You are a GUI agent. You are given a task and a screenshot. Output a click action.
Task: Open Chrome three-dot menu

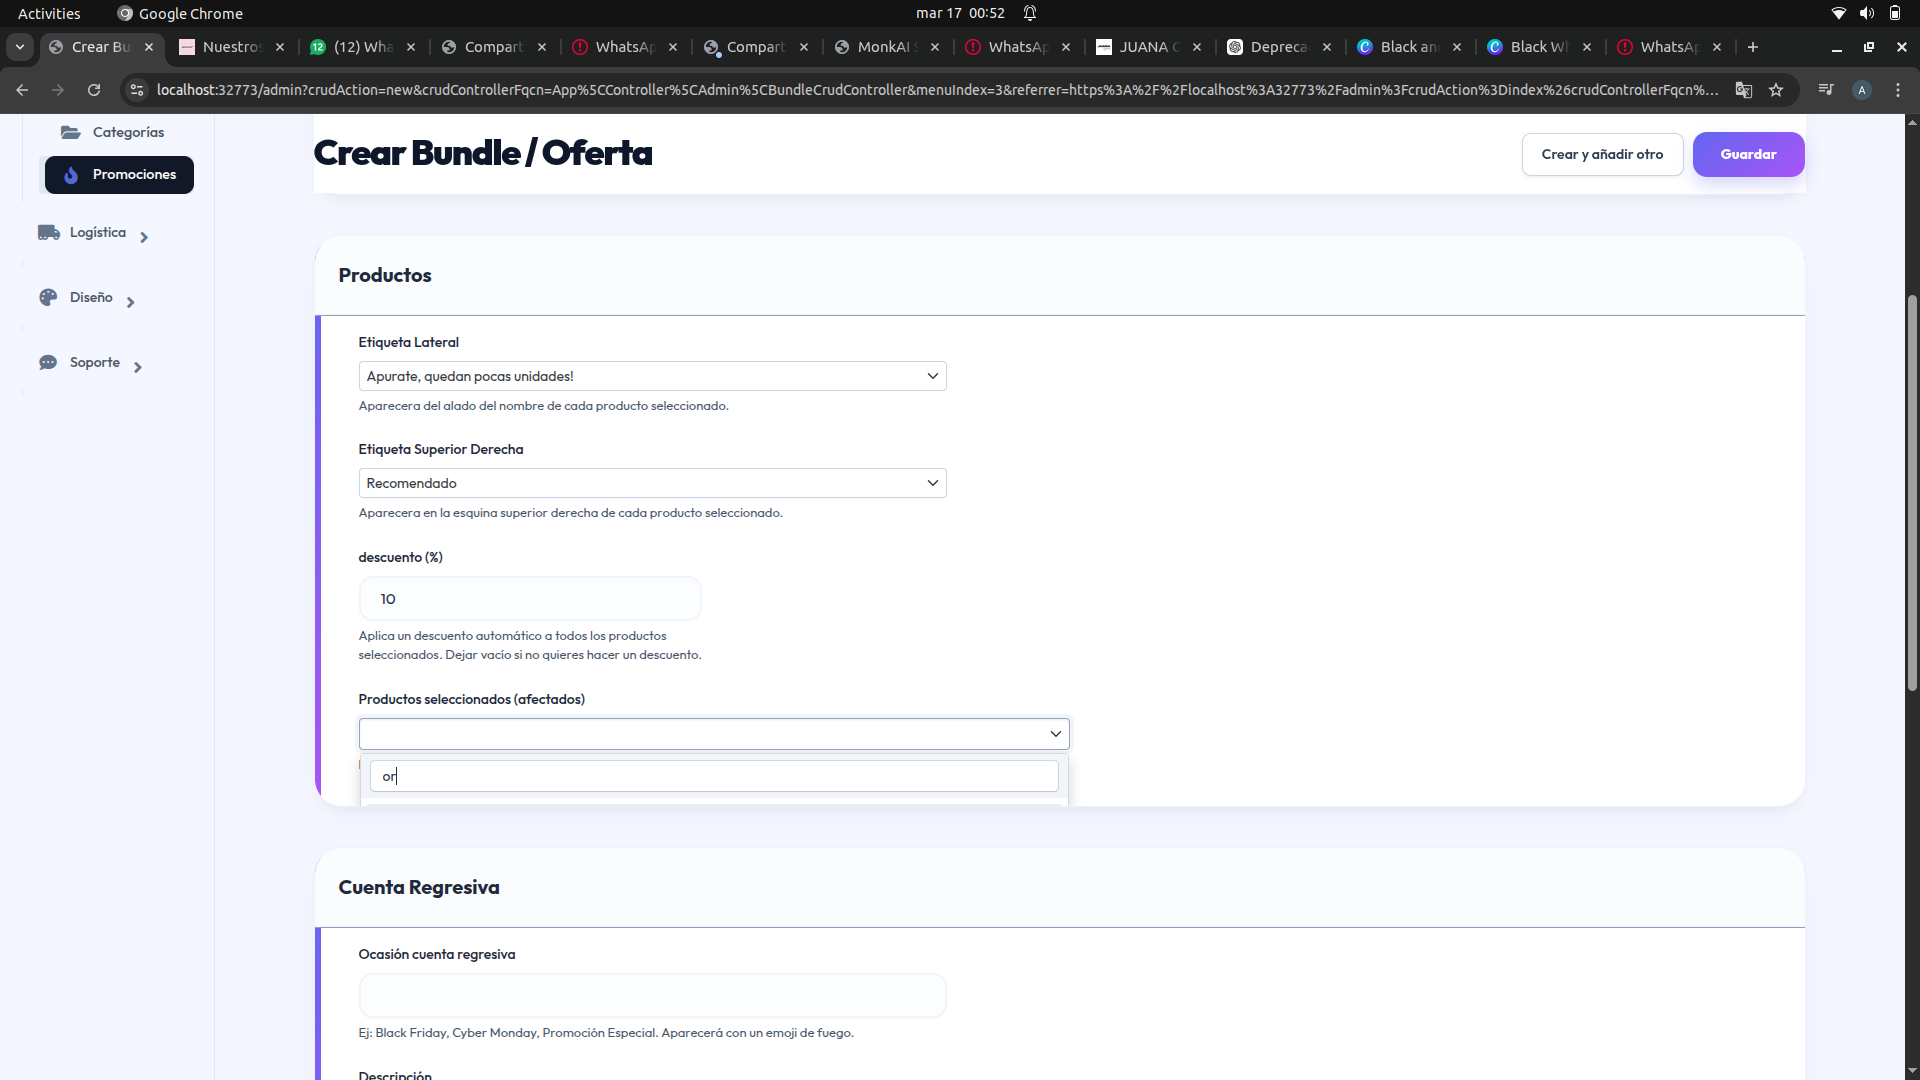[1898, 90]
